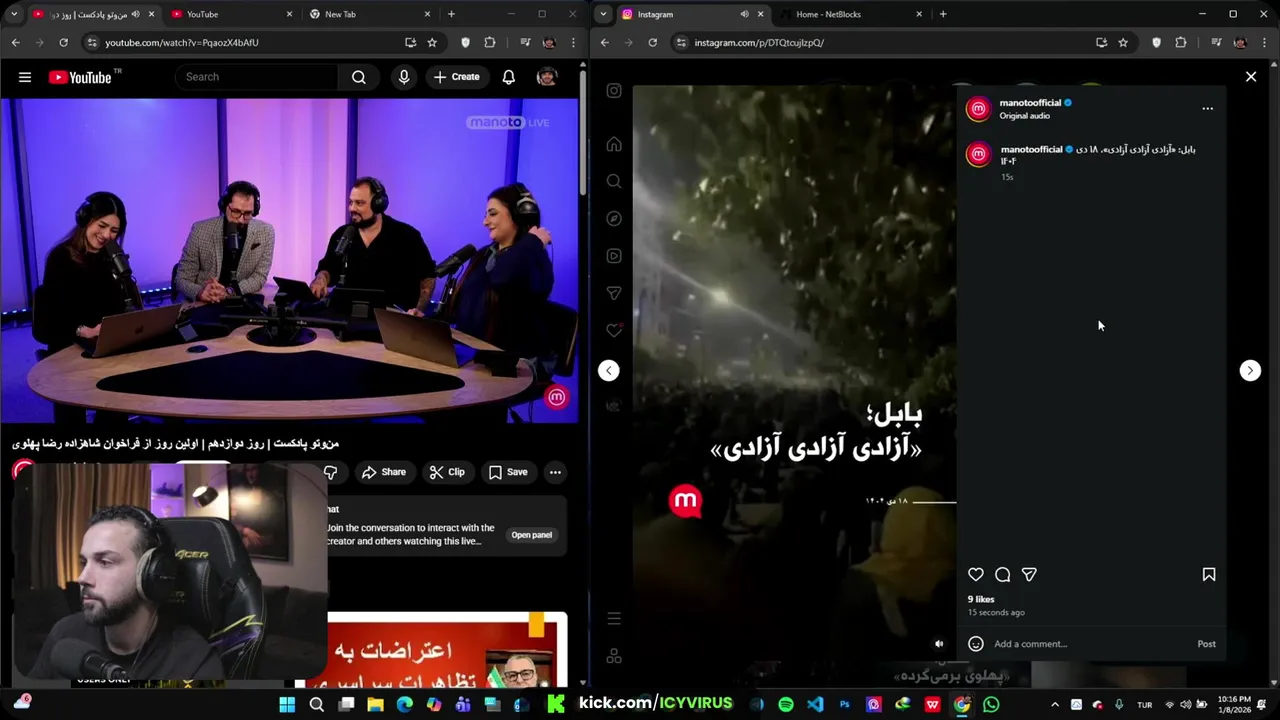
Task: Open the Instagram browser three-dot menu
Action: pyautogui.click(x=1264, y=43)
